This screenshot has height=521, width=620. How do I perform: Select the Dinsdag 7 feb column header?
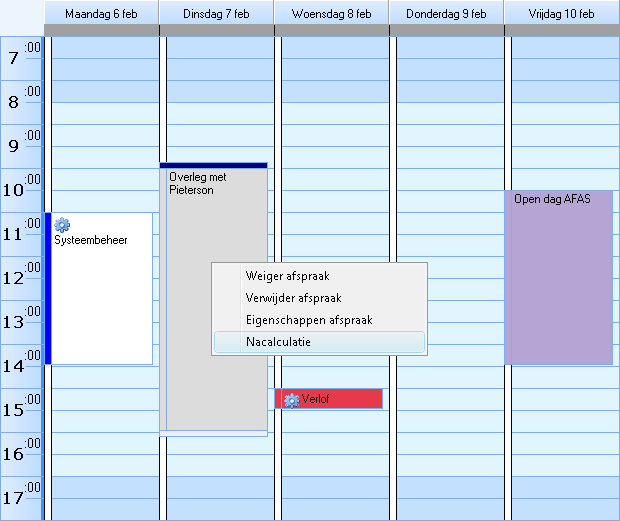(216, 13)
